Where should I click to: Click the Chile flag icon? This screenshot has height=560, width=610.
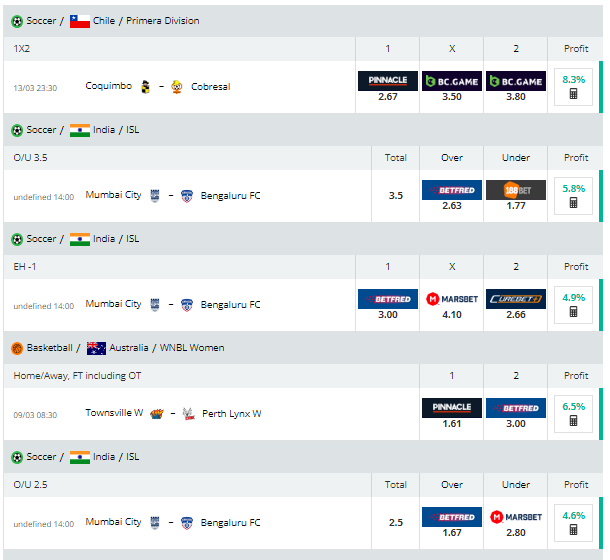(80, 21)
